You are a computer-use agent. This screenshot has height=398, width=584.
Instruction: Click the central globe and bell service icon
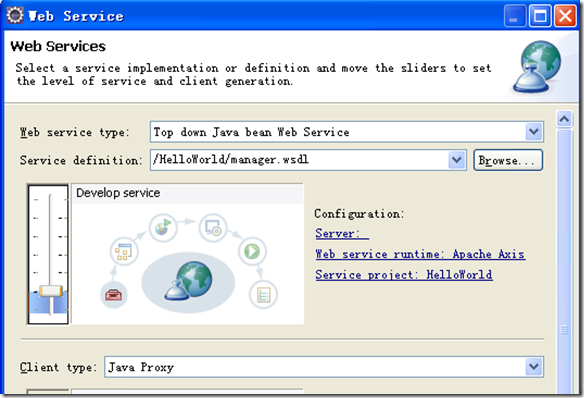[x=188, y=281]
